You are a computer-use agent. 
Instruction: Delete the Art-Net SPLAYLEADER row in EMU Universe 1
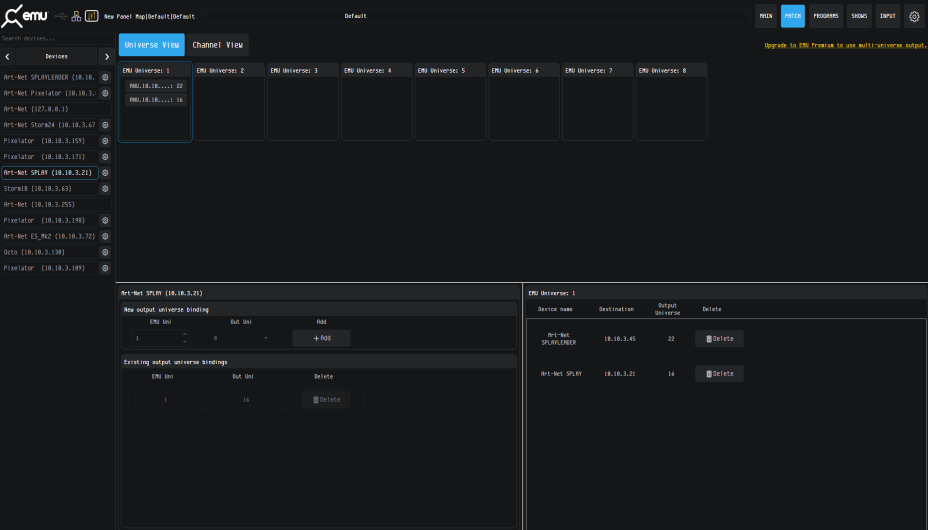719,339
